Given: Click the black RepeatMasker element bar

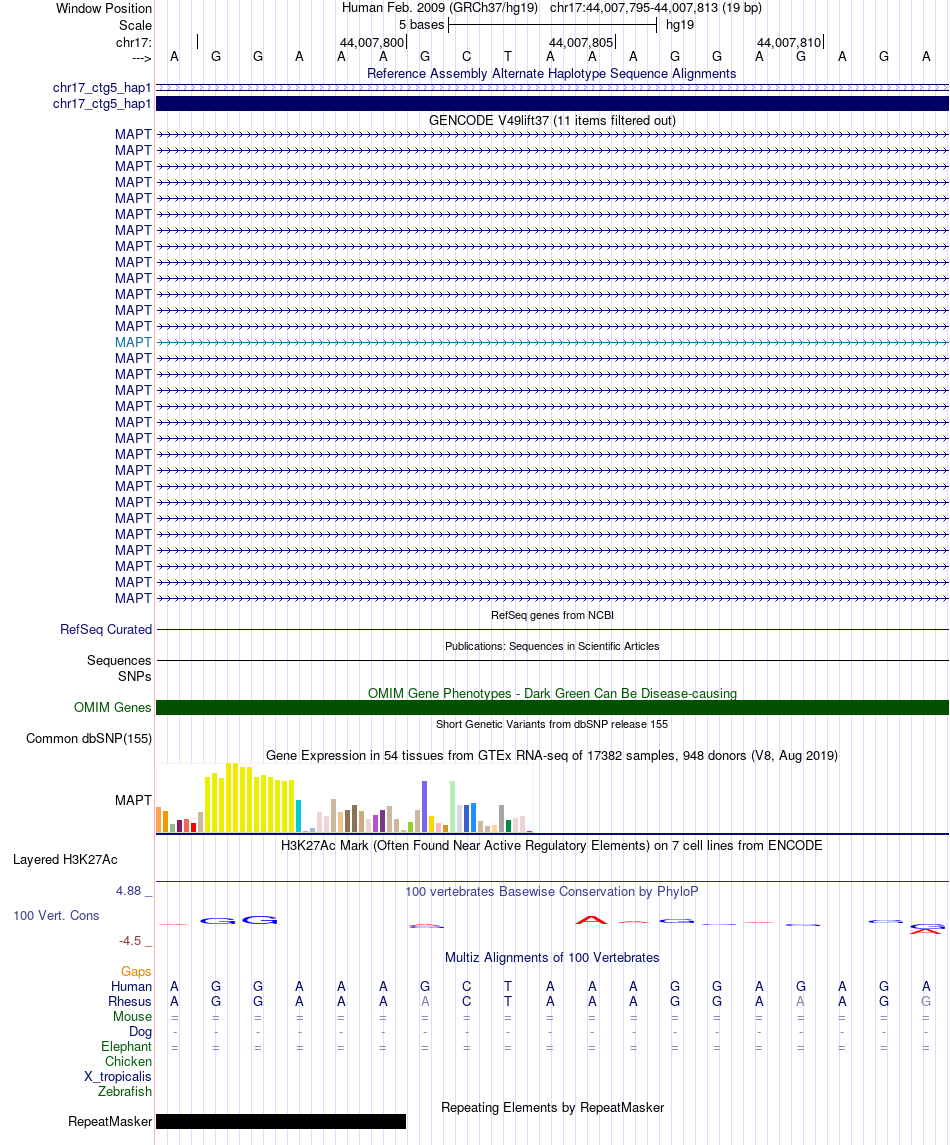Looking at the screenshot, I should pyautogui.click(x=281, y=1122).
